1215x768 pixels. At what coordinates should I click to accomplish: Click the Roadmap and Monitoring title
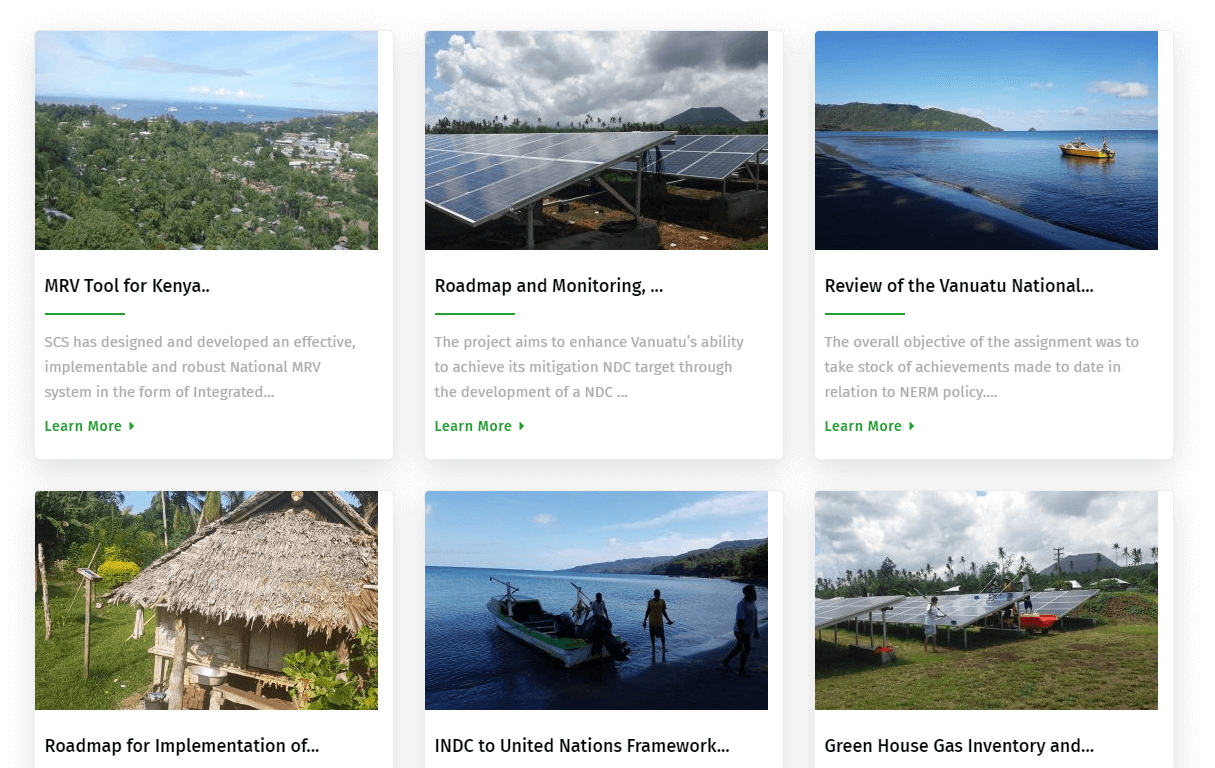(x=548, y=286)
